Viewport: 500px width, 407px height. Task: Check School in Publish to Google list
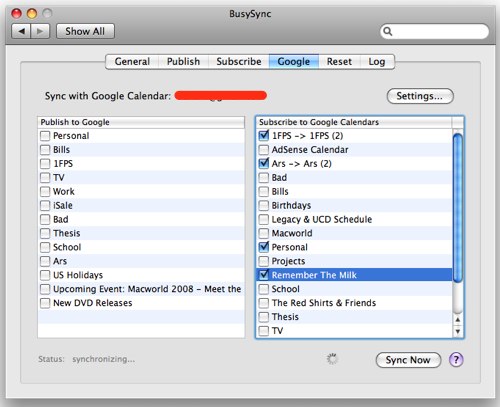click(45, 247)
